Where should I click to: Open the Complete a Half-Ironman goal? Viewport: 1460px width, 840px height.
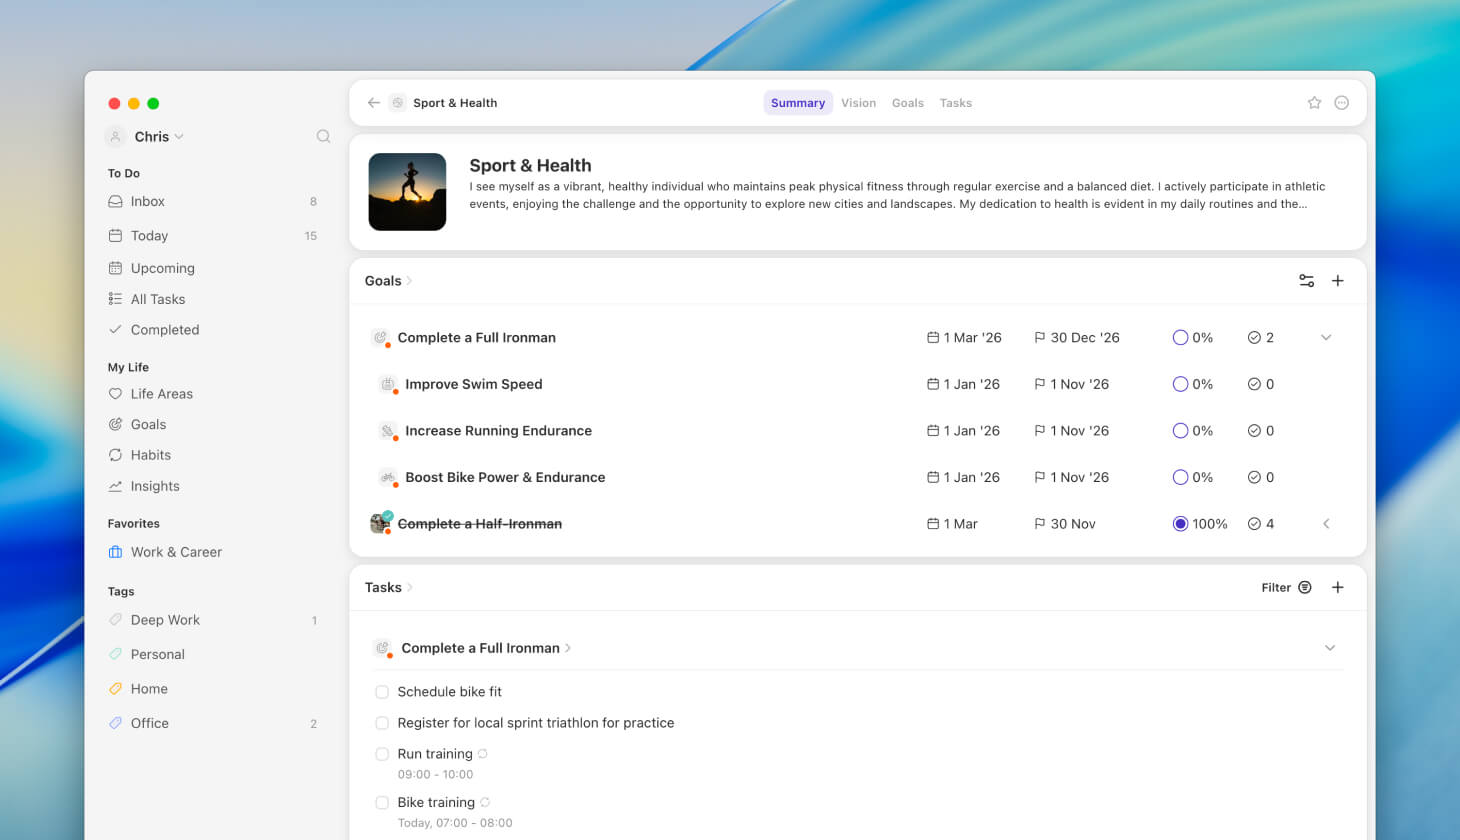pyautogui.click(x=480, y=524)
